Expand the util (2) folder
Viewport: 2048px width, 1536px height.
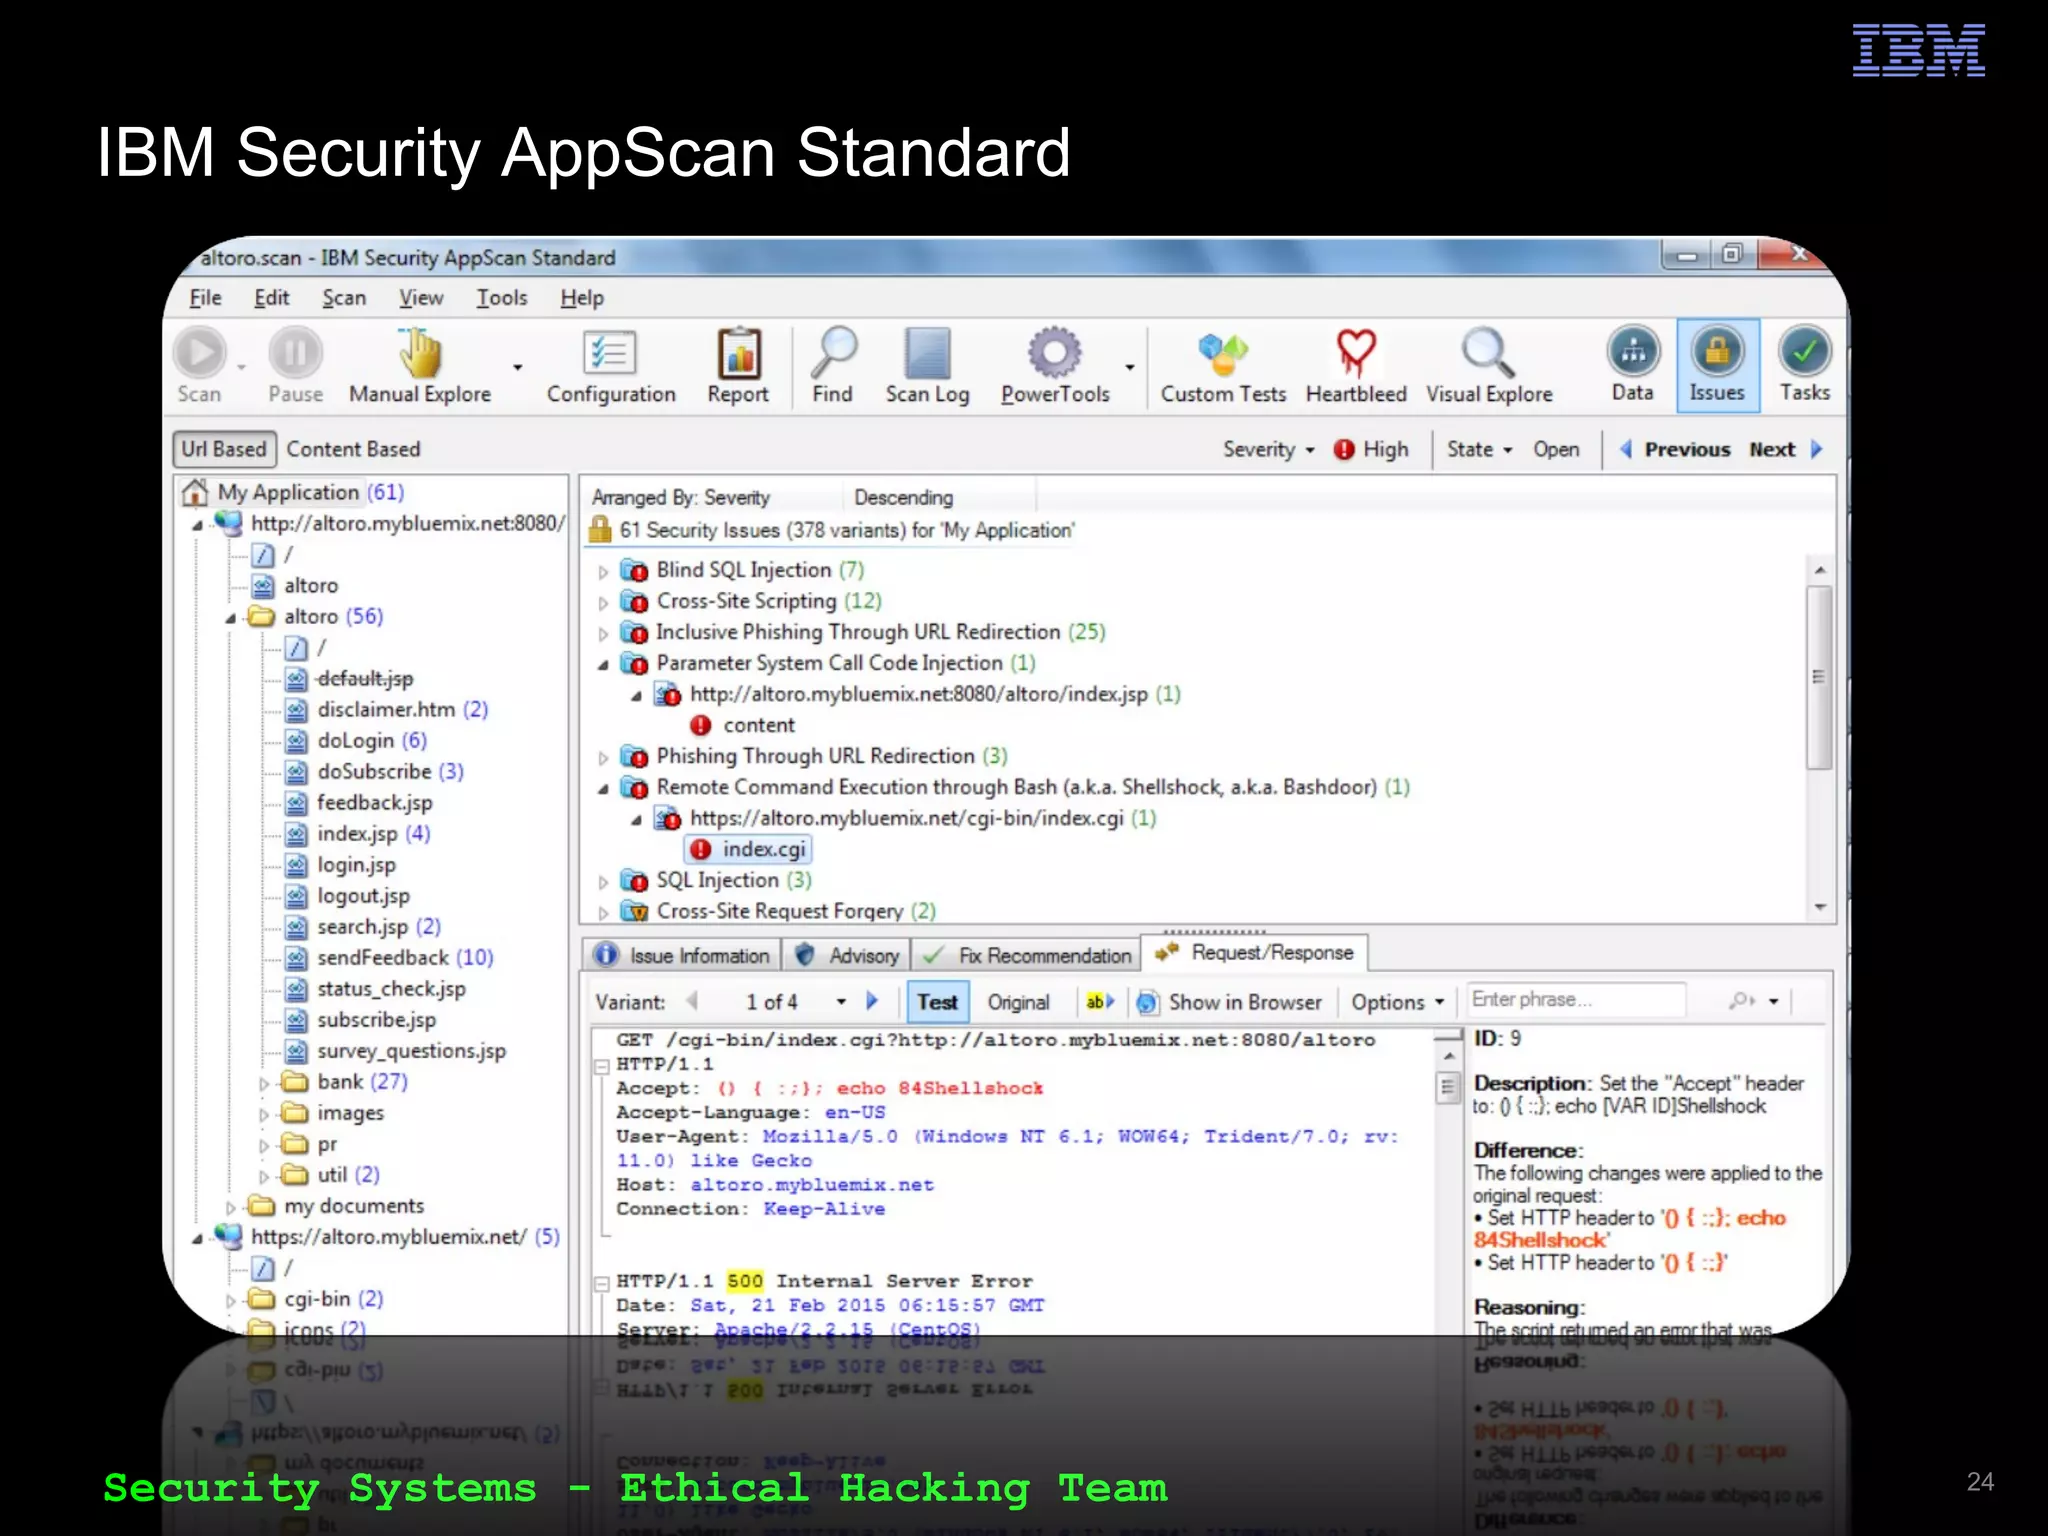pos(264,1177)
